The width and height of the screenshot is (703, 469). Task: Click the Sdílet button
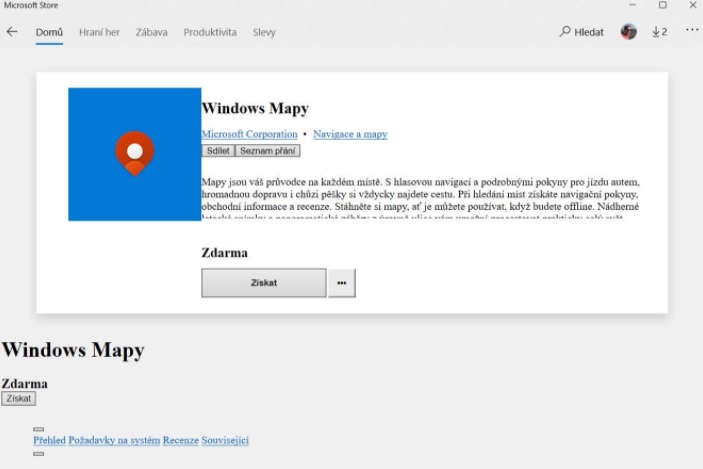tap(218, 151)
